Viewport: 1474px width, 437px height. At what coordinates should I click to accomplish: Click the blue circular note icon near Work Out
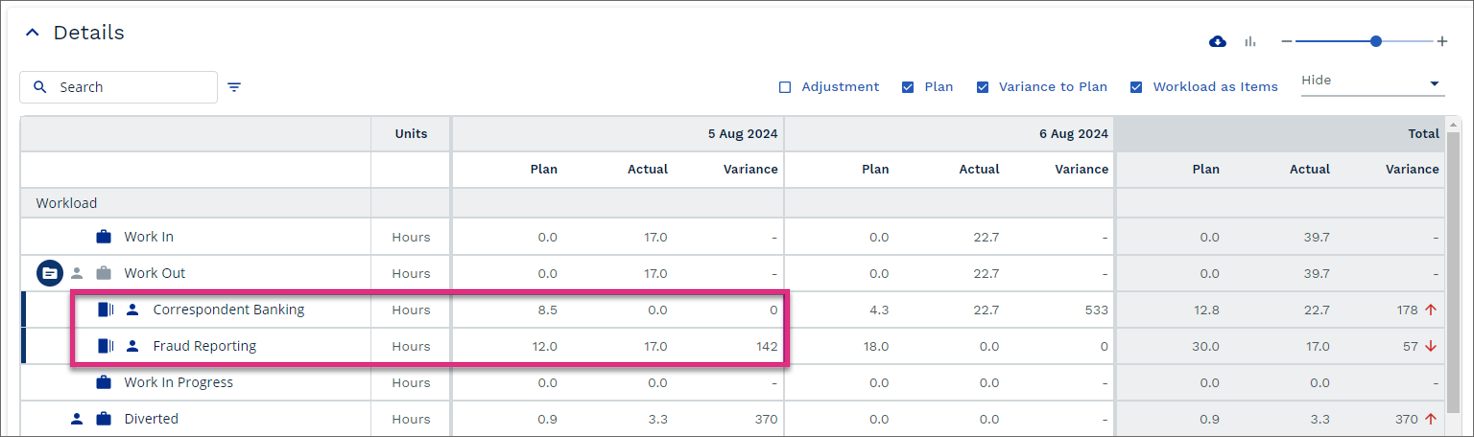tap(50, 273)
